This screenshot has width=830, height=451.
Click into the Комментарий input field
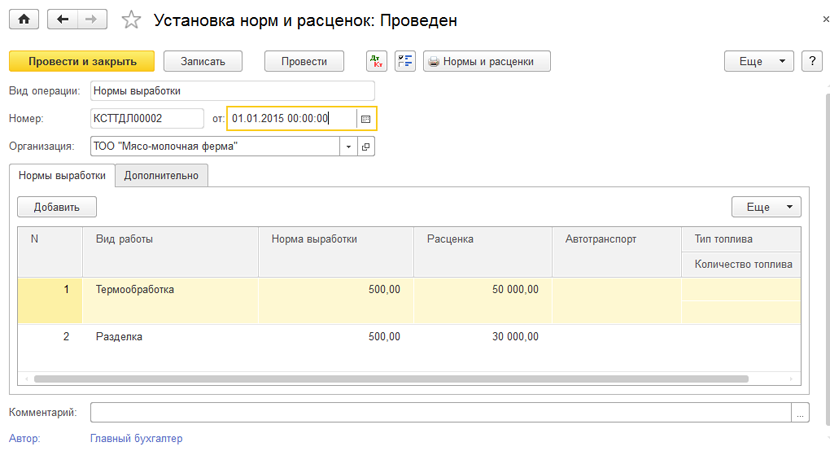tap(441, 412)
